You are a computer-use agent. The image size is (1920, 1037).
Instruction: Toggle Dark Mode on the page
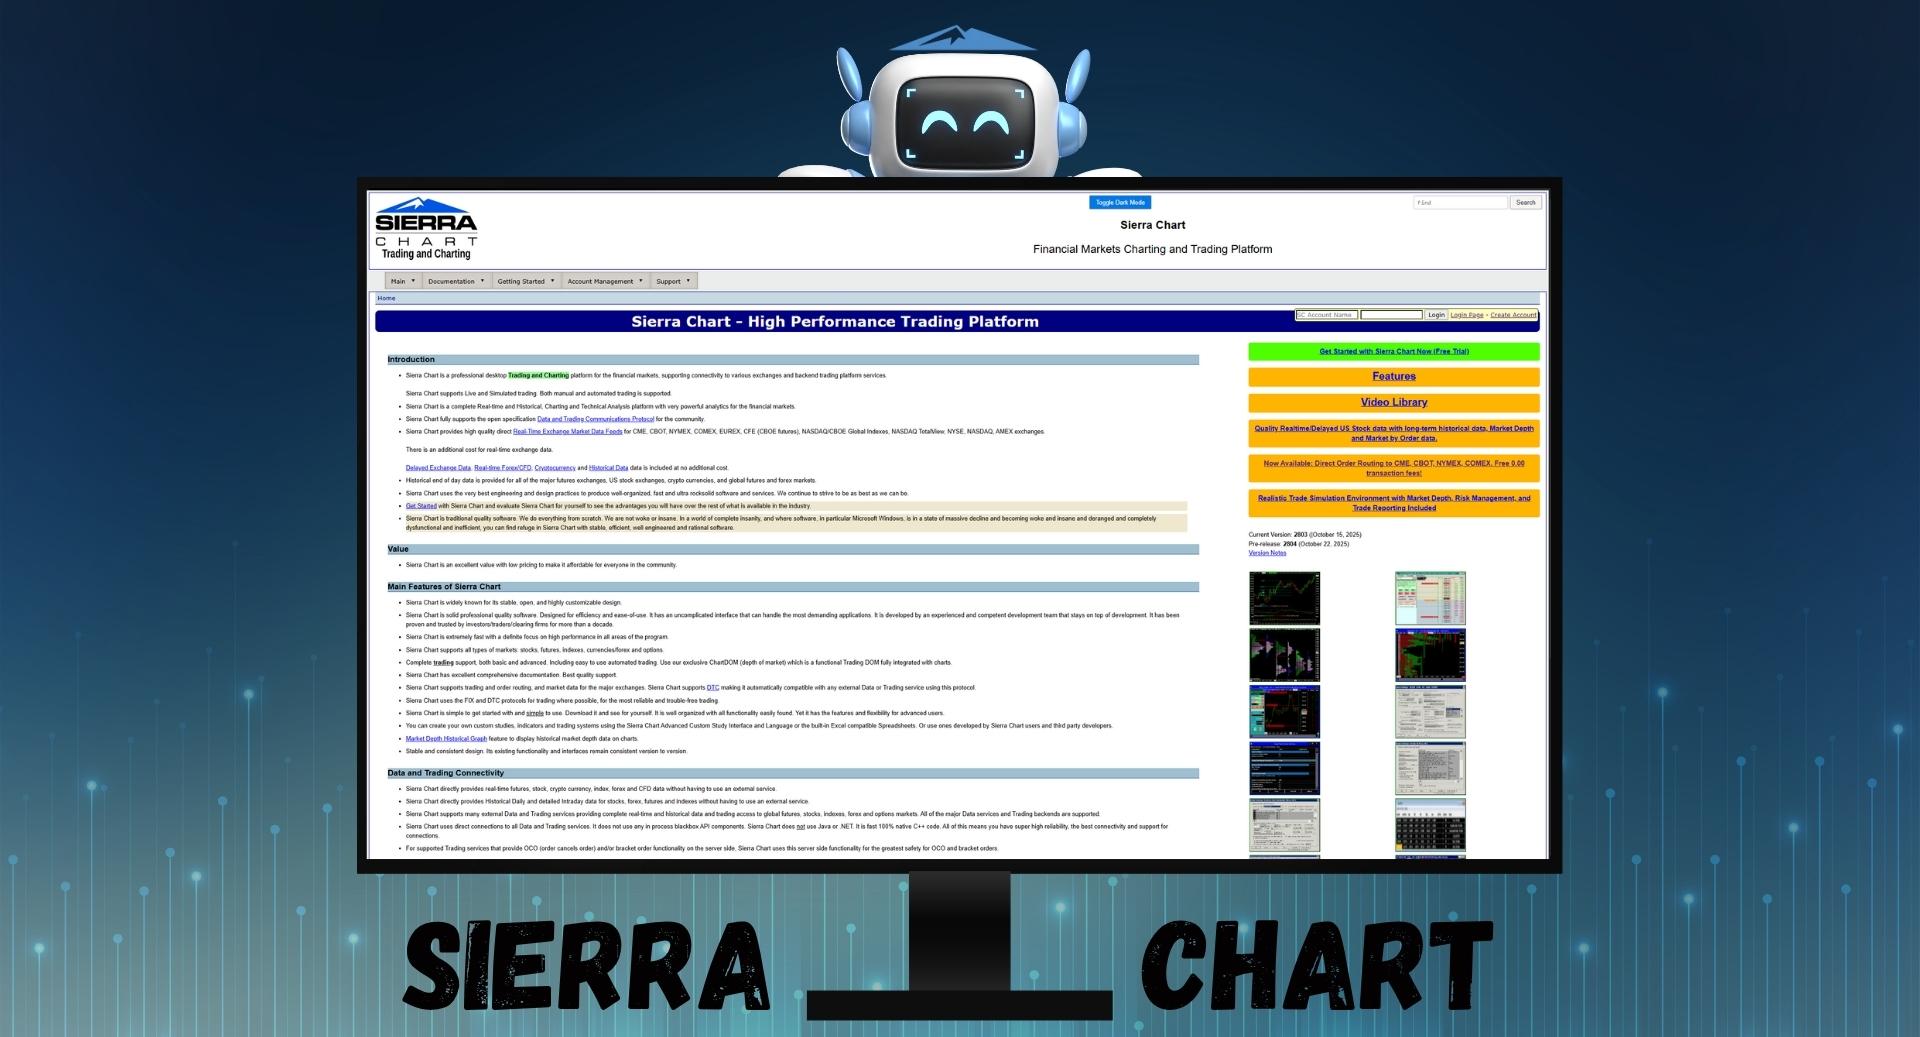(1119, 203)
